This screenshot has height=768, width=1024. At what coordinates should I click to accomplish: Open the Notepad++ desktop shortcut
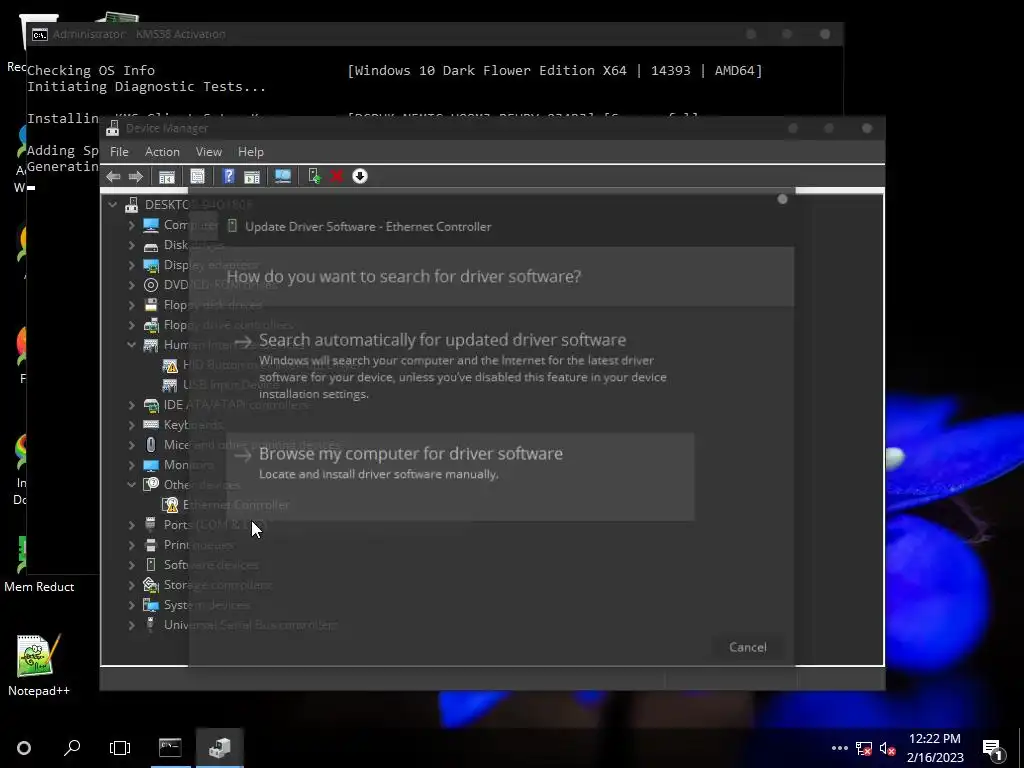pyautogui.click(x=39, y=665)
